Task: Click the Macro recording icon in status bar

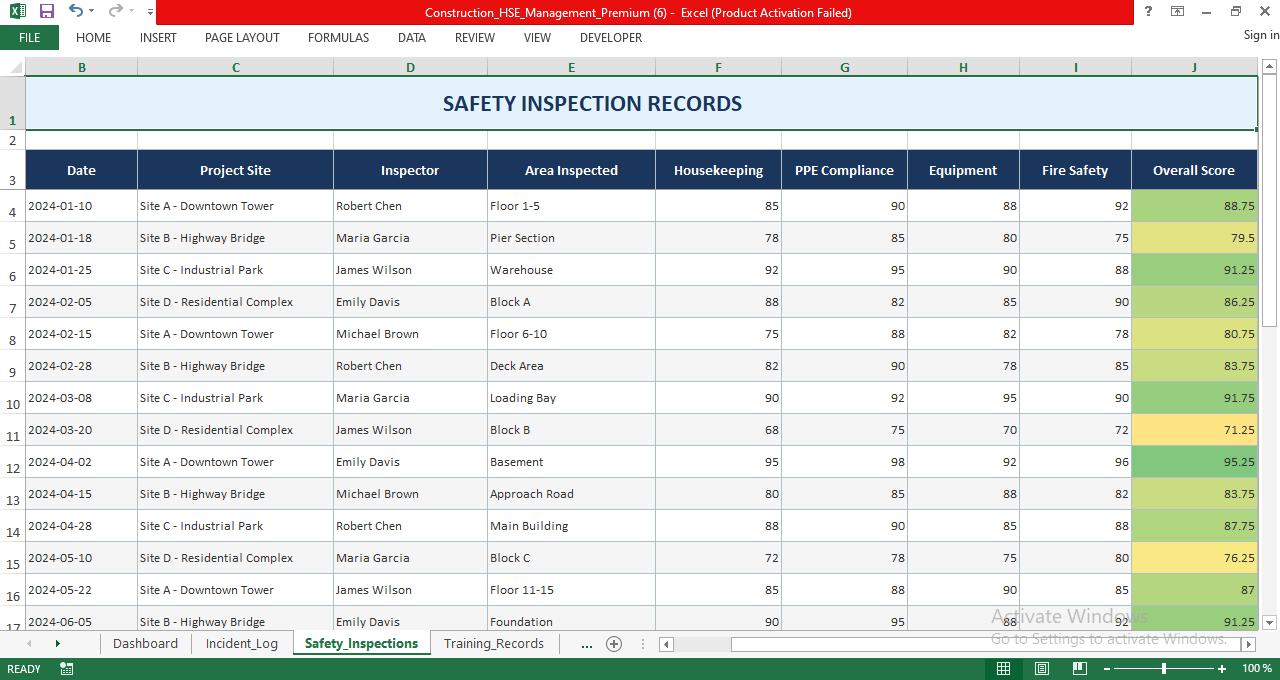Action: coord(66,668)
